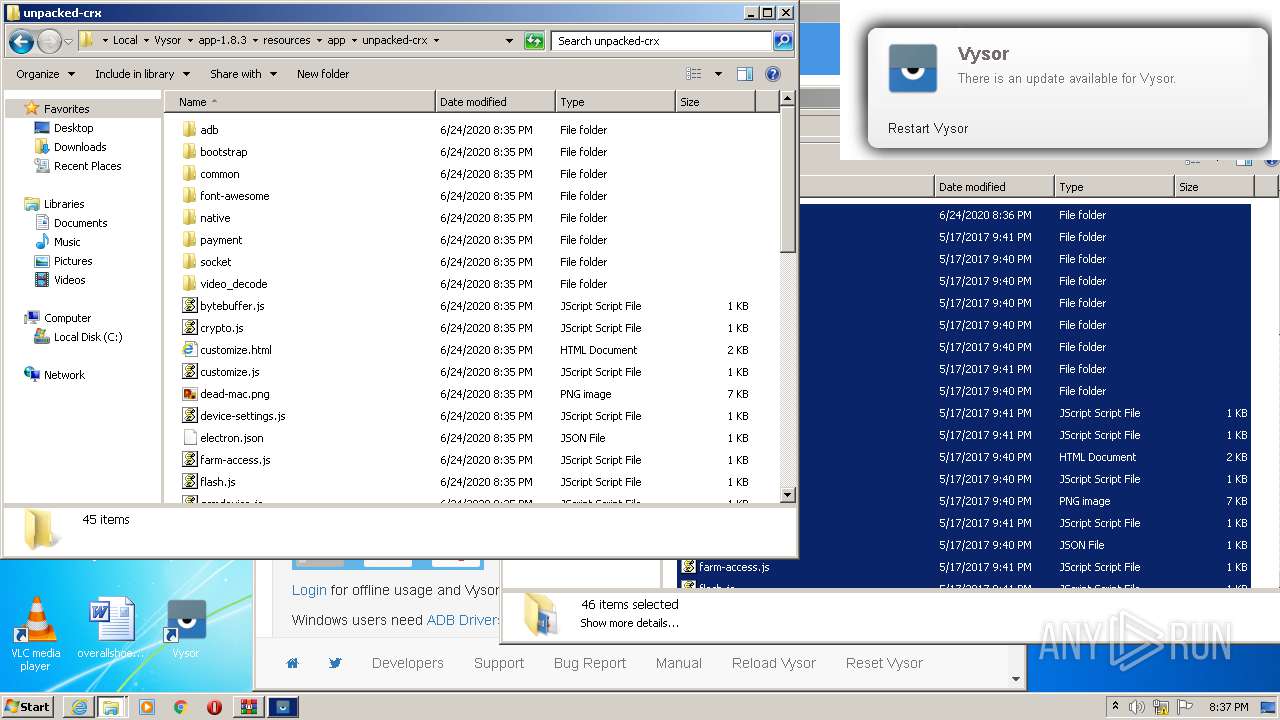Viewport: 1280px width, 720px height.
Task: Click the volume icon in system tray
Action: click(x=1137, y=707)
